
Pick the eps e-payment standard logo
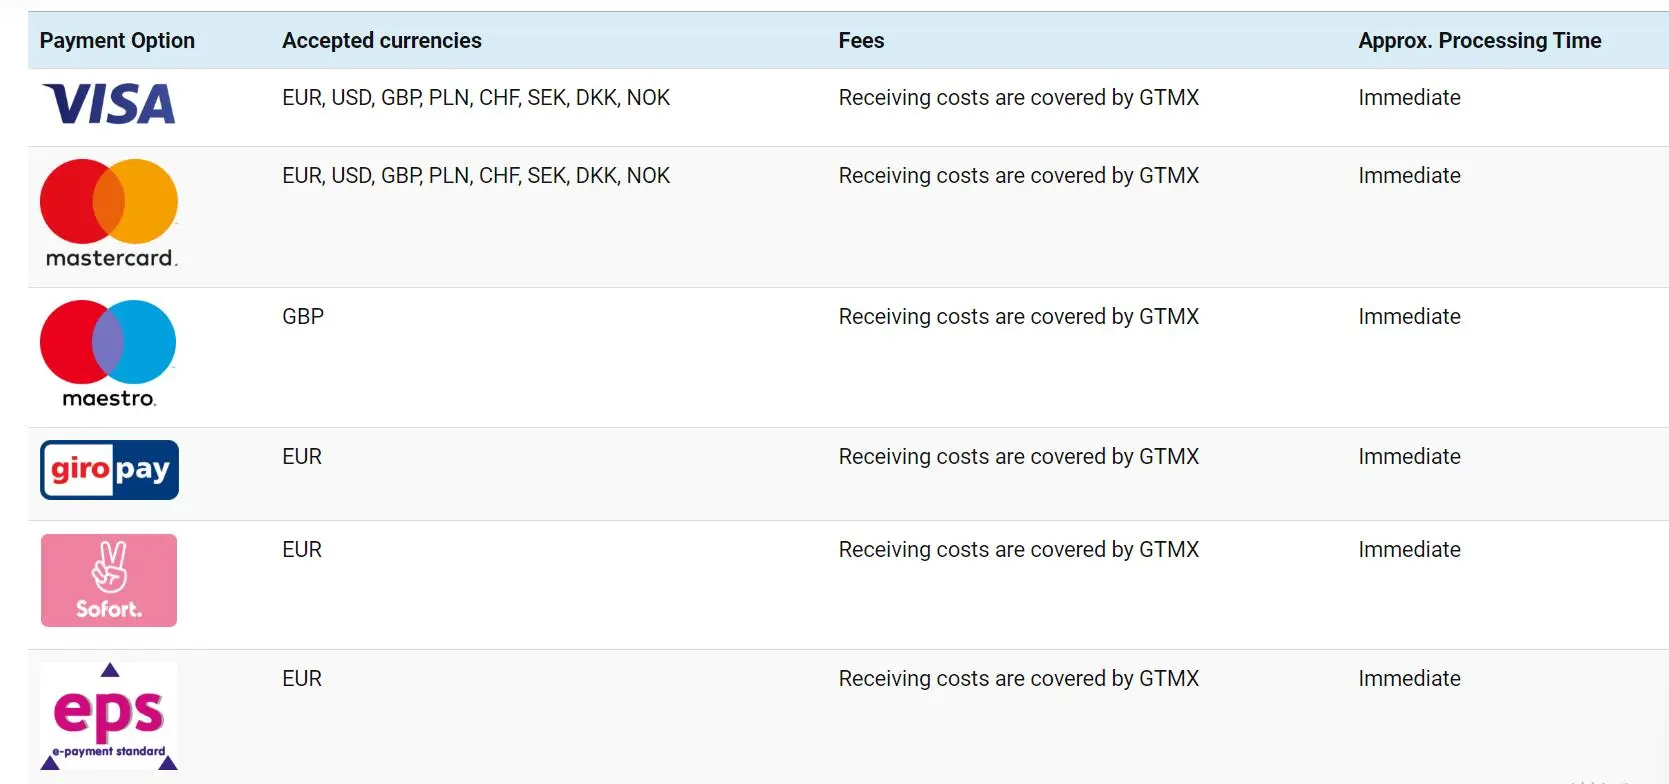point(109,716)
